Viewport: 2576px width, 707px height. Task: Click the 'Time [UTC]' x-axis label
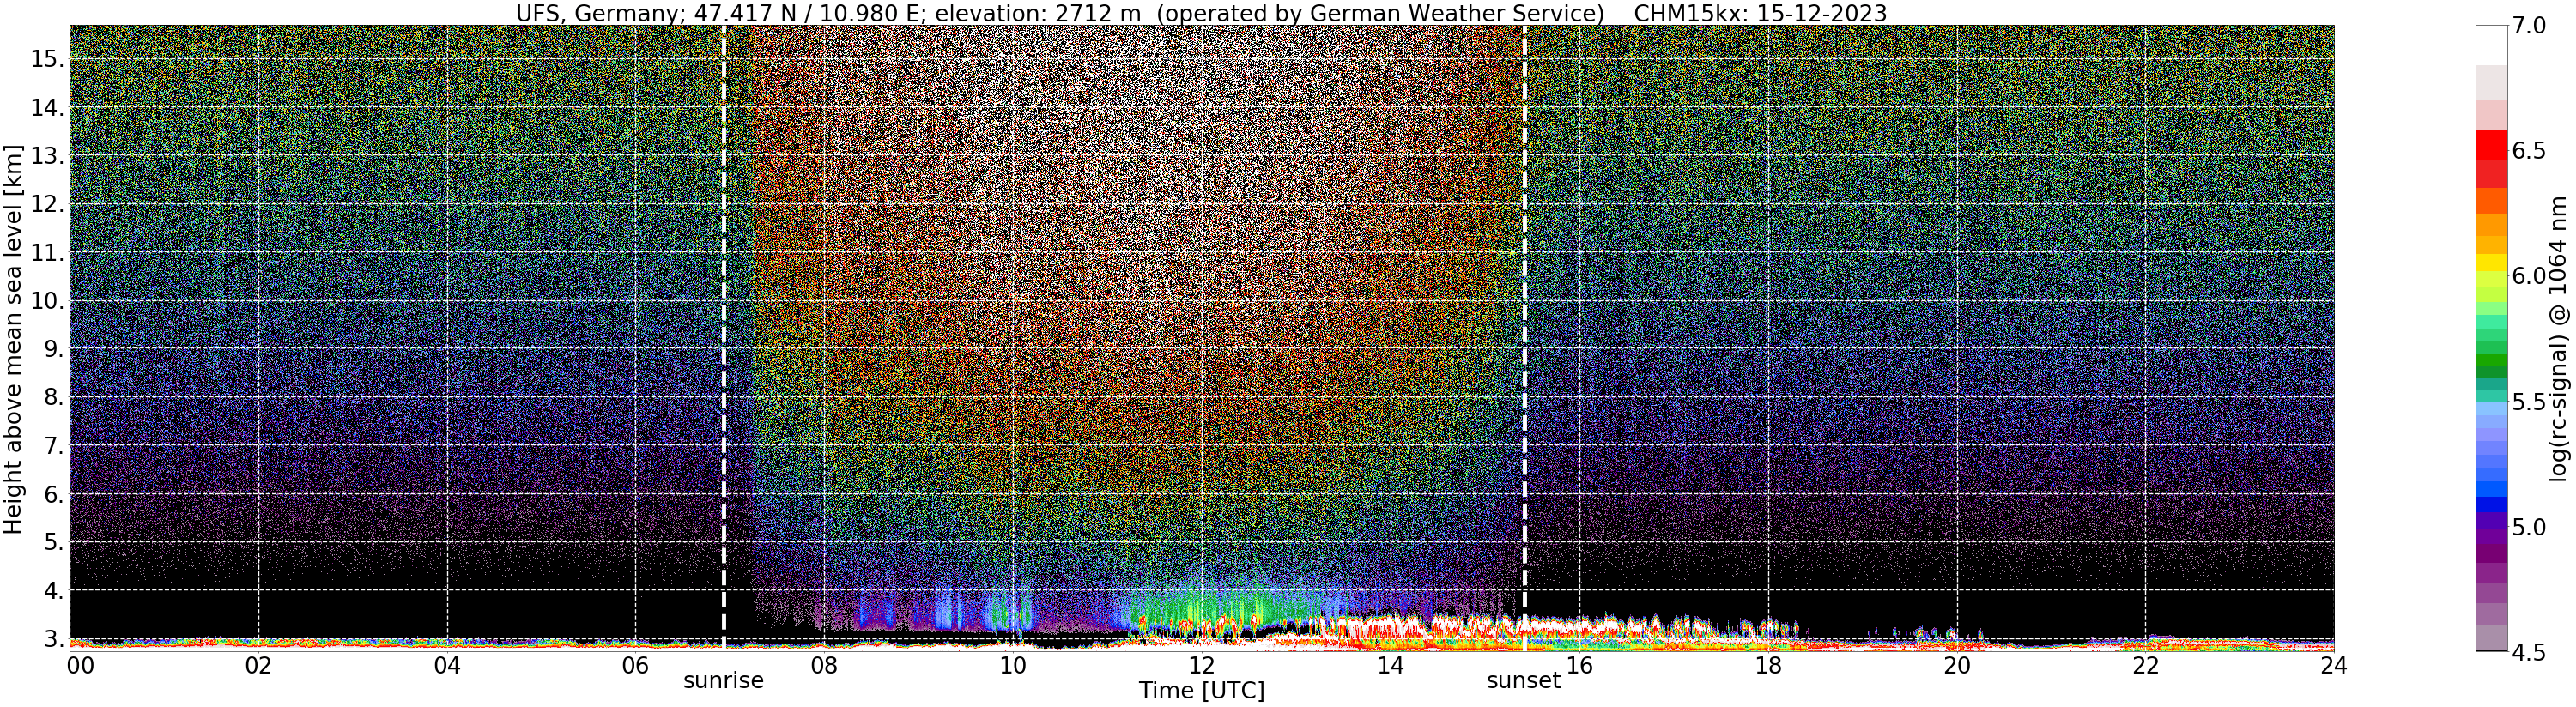point(1201,690)
